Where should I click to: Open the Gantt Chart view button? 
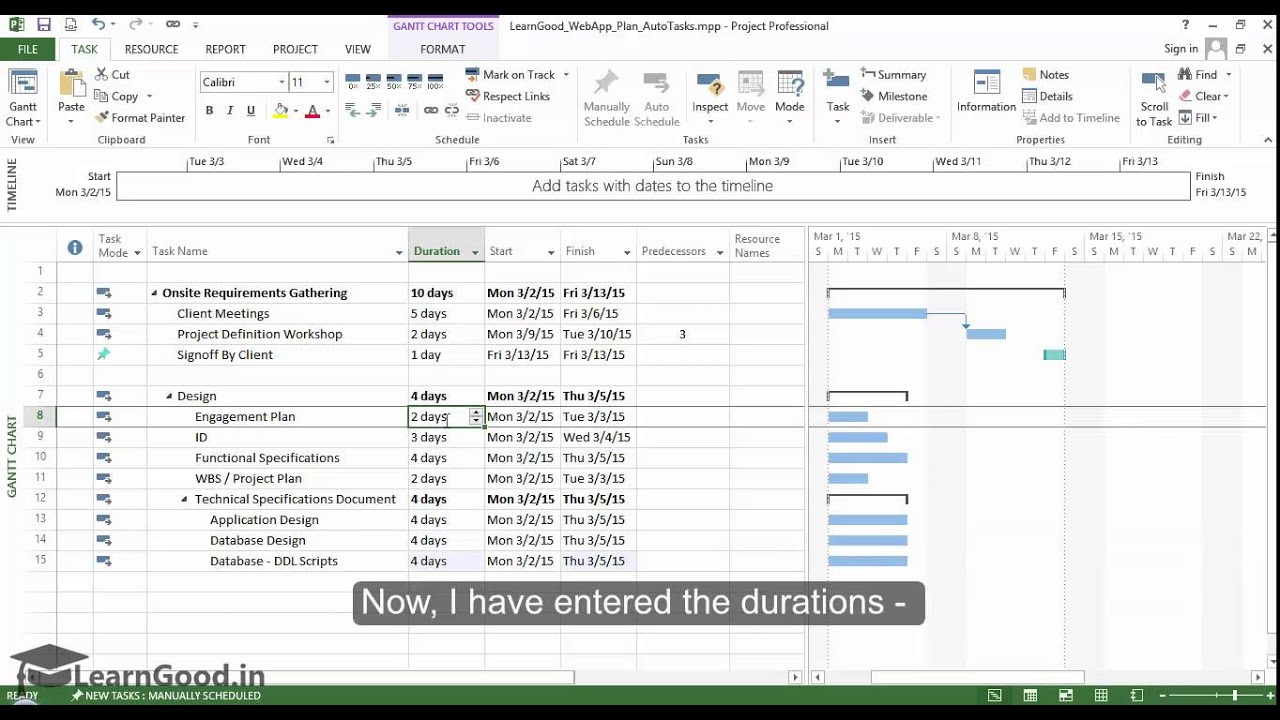pyautogui.click(x=22, y=98)
